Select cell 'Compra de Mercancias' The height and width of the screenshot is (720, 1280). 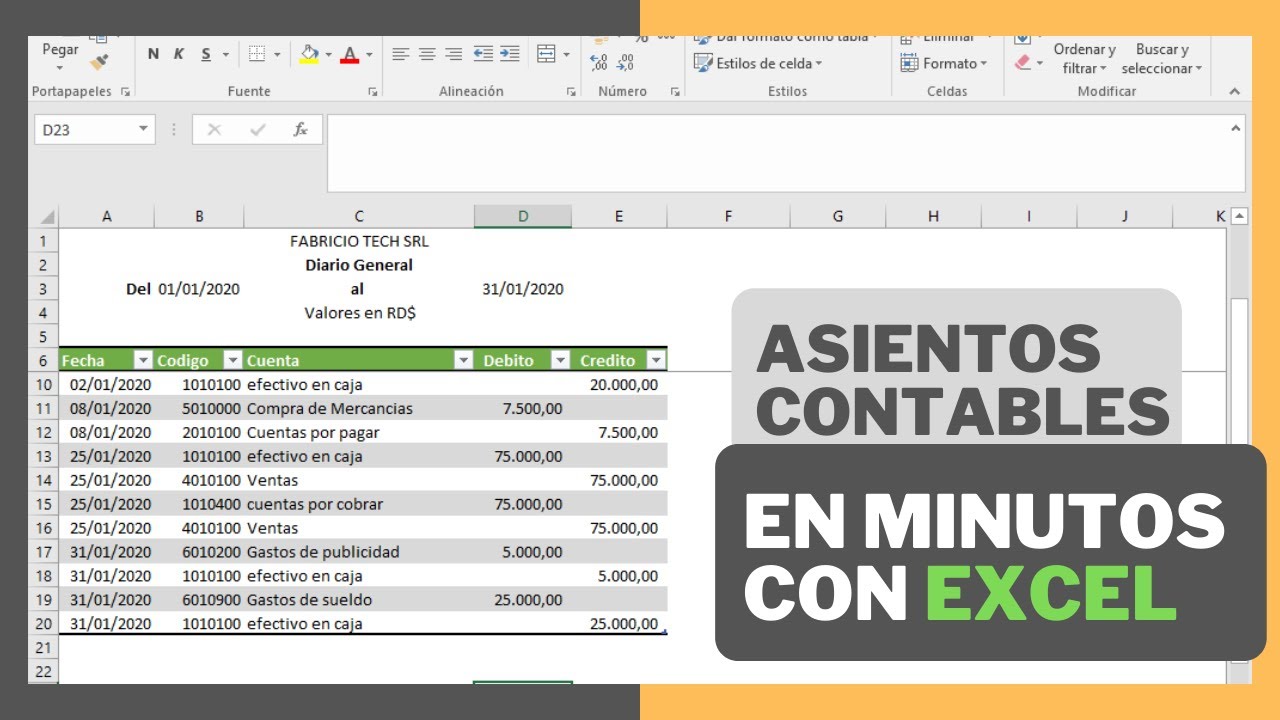(x=359, y=408)
